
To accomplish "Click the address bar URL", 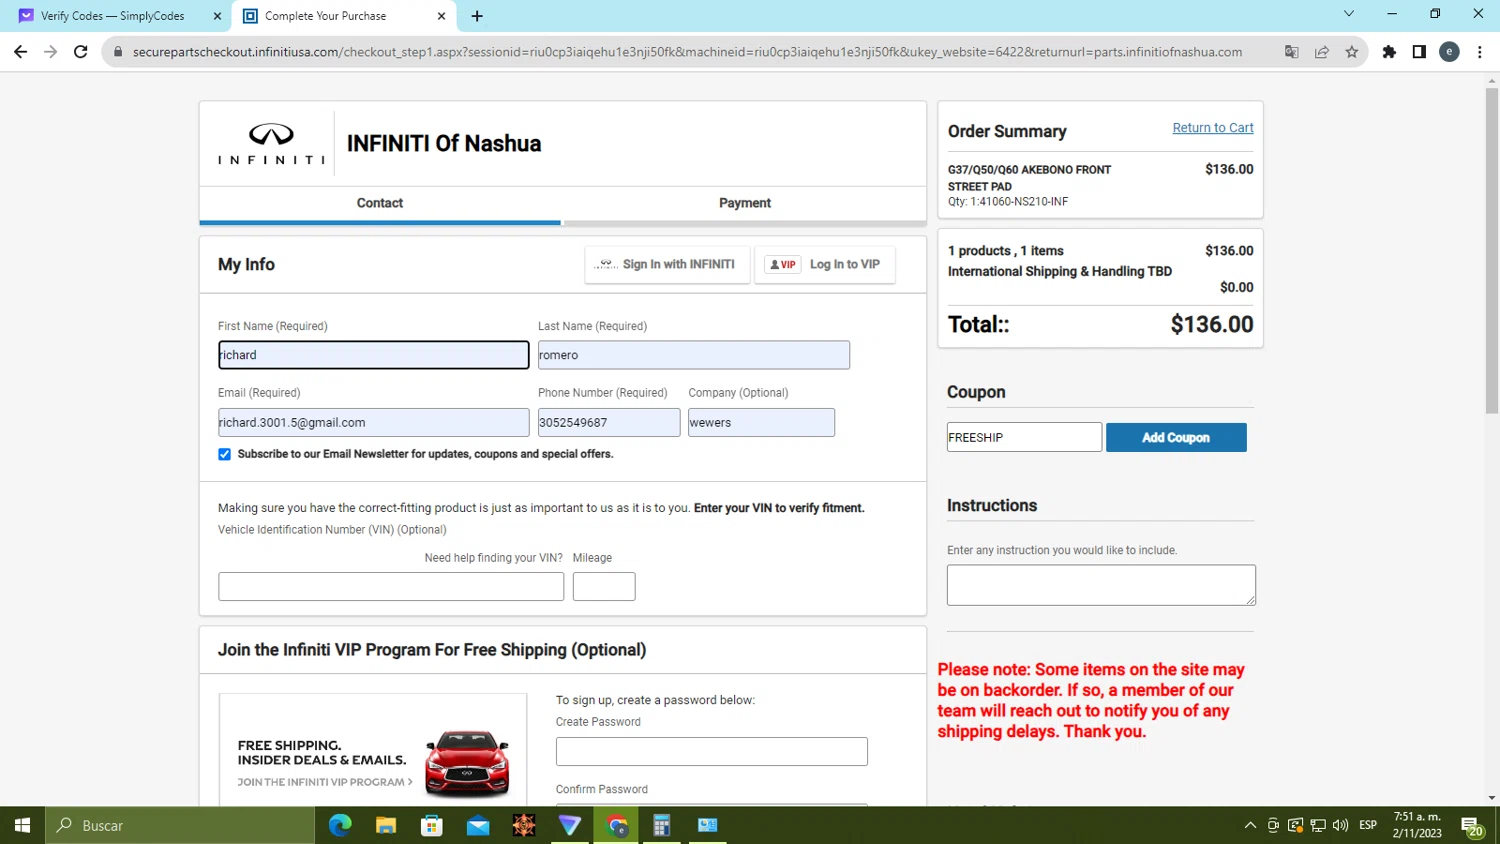I will (x=687, y=52).
